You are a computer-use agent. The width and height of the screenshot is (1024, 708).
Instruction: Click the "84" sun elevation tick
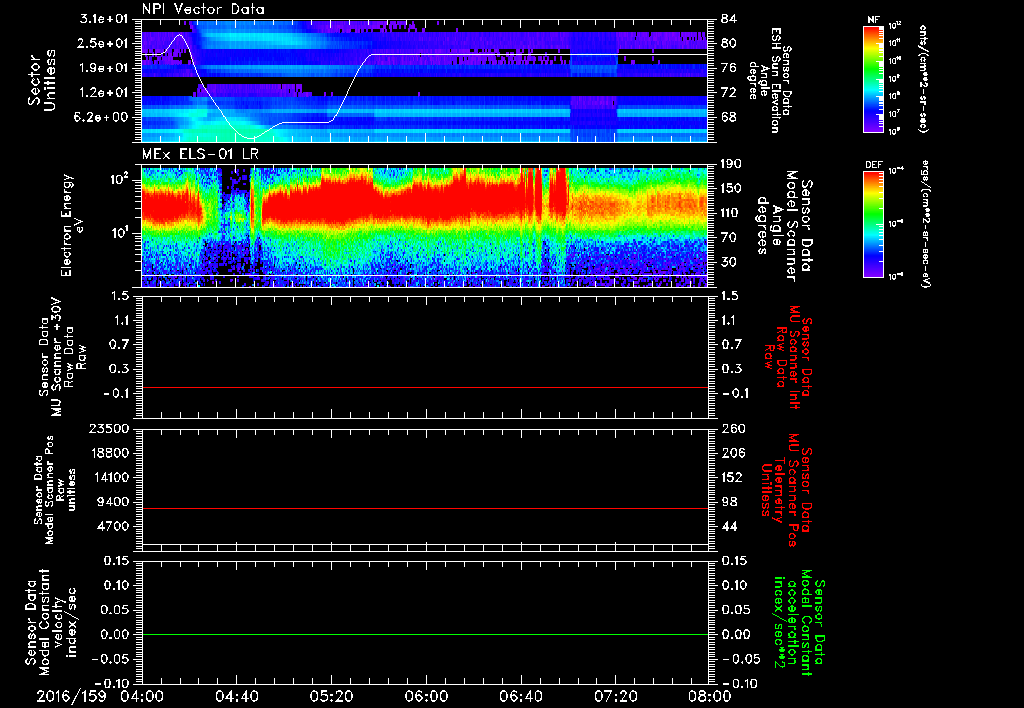click(729, 19)
